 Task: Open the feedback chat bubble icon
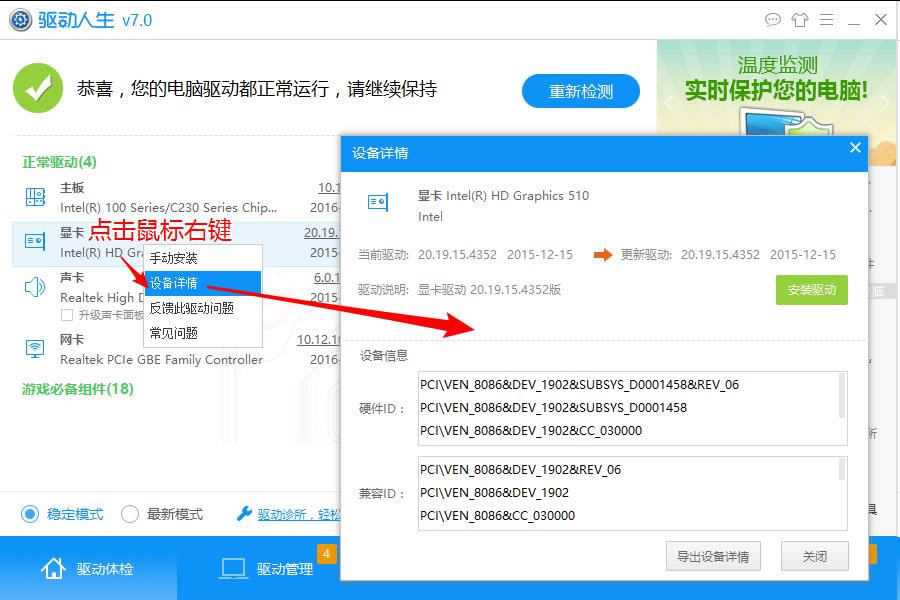click(x=773, y=20)
